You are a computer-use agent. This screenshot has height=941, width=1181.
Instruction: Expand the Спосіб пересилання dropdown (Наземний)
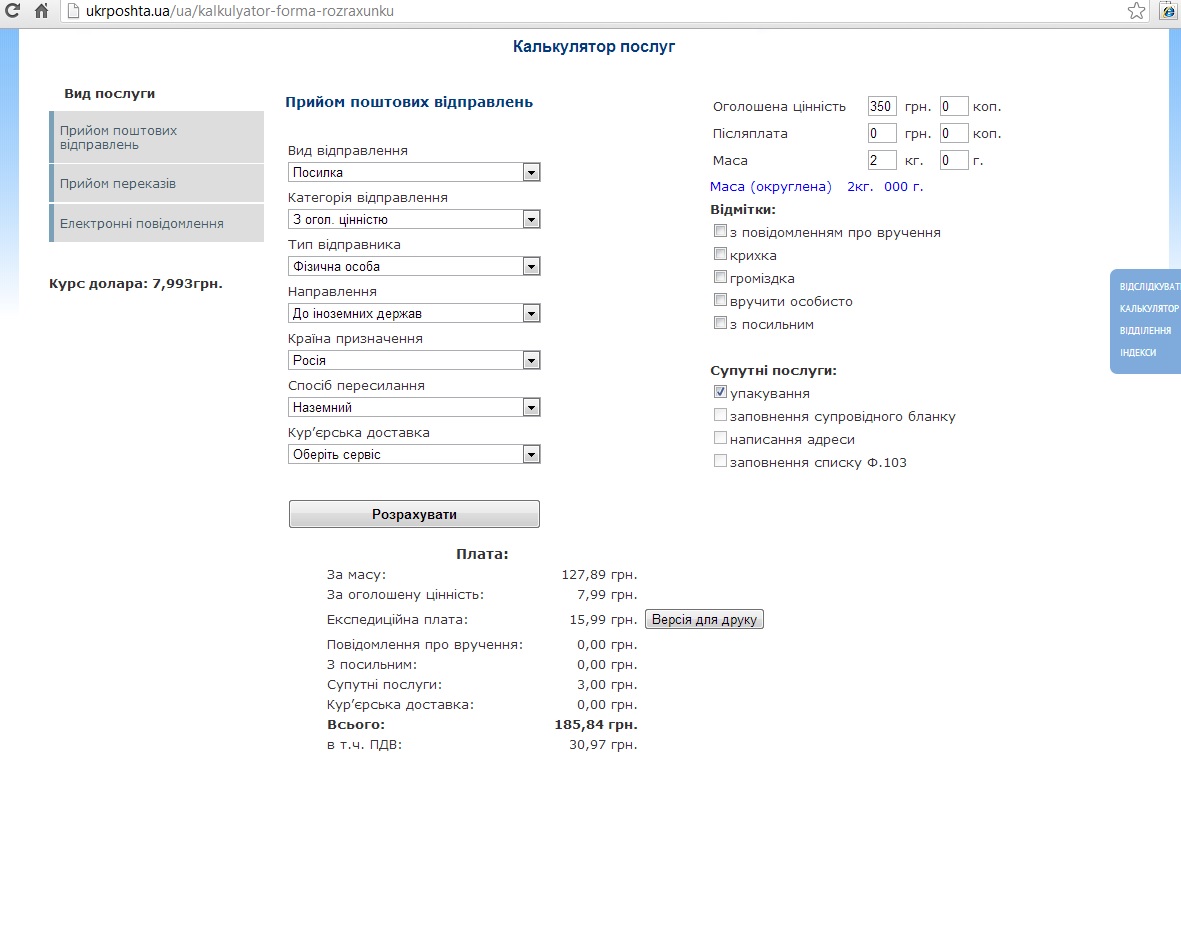(414, 407)
